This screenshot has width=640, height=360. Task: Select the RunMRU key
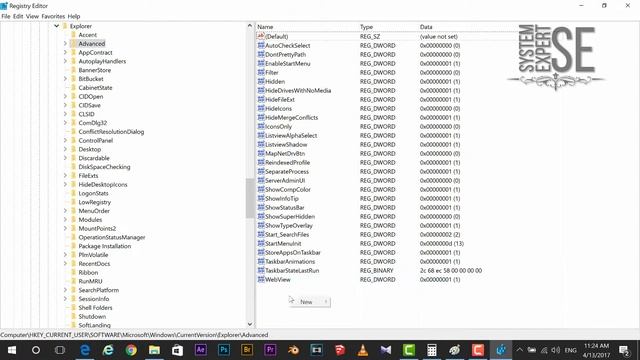[x=90, y=281]
